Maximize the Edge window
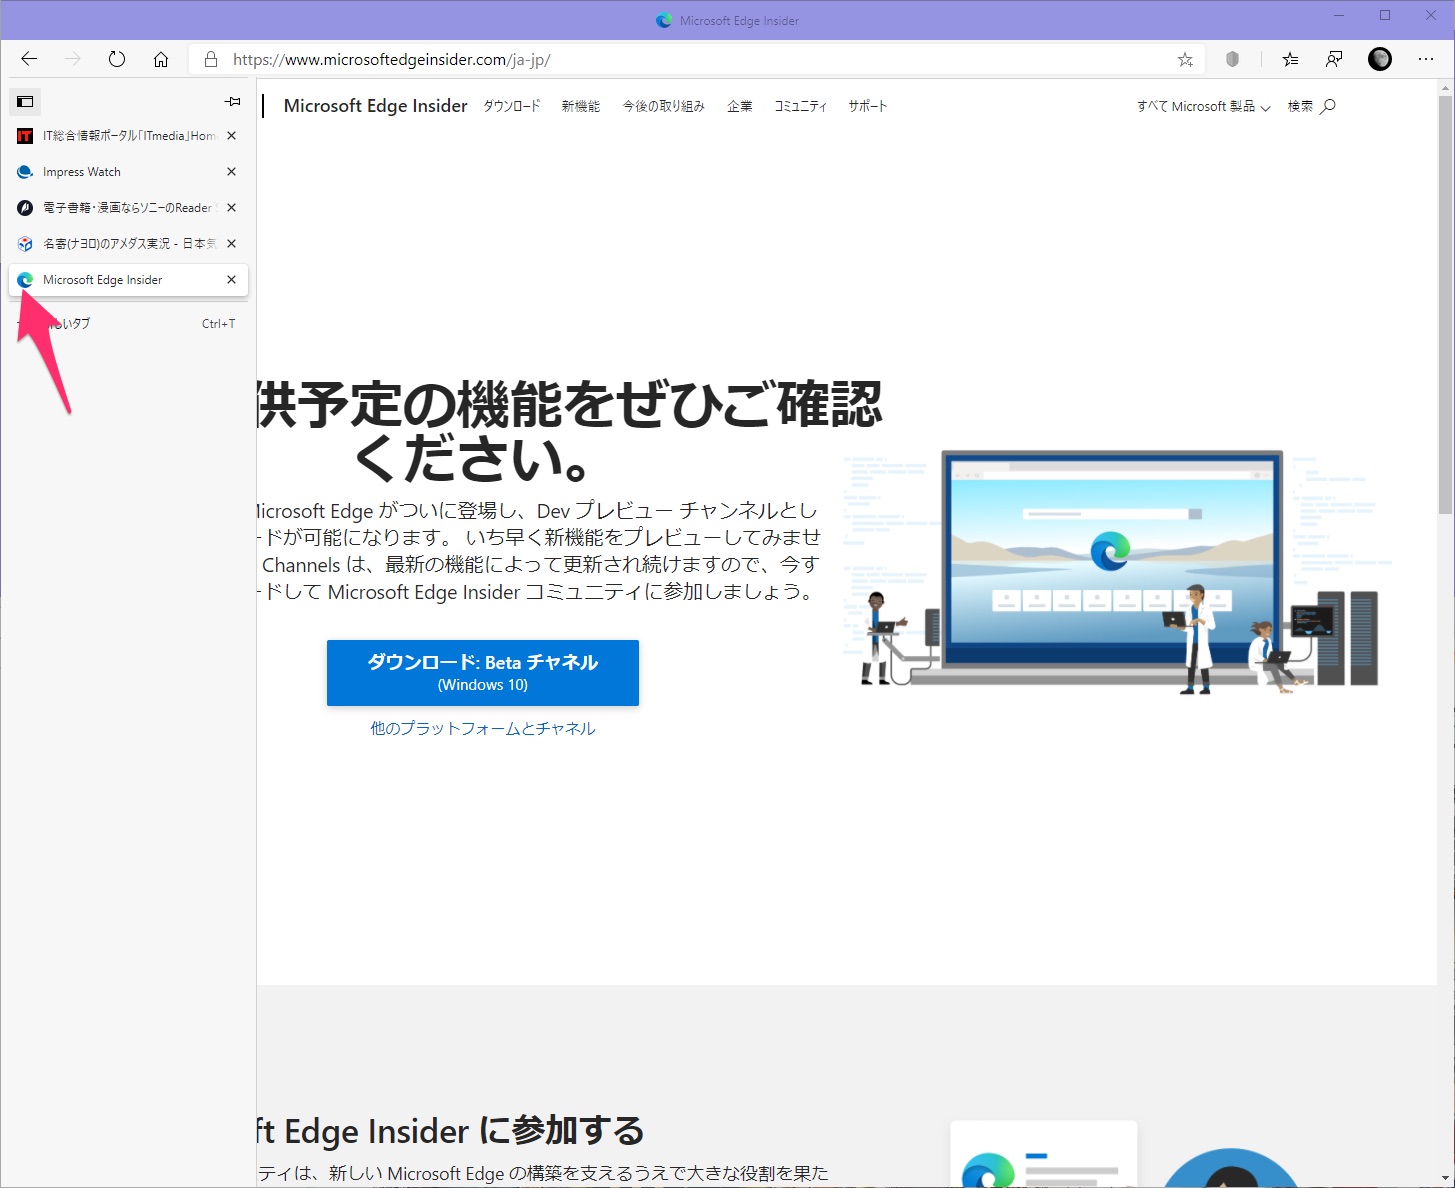 tap(1385, 15)
